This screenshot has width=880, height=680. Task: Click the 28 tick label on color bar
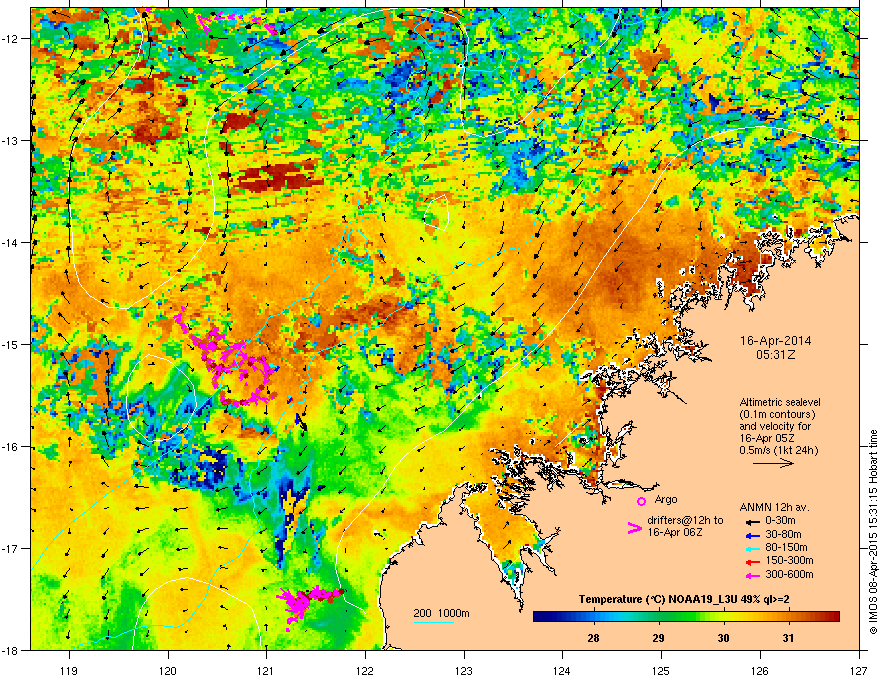click(593, 638)
